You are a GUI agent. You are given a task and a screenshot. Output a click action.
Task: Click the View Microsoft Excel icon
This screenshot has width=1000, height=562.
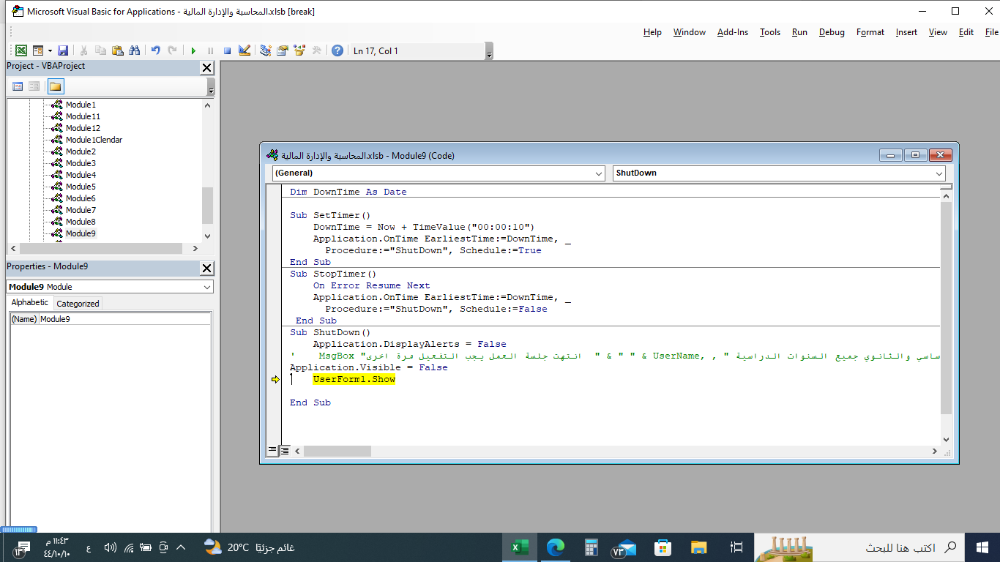pyautogui.click(x=21, y=50)
